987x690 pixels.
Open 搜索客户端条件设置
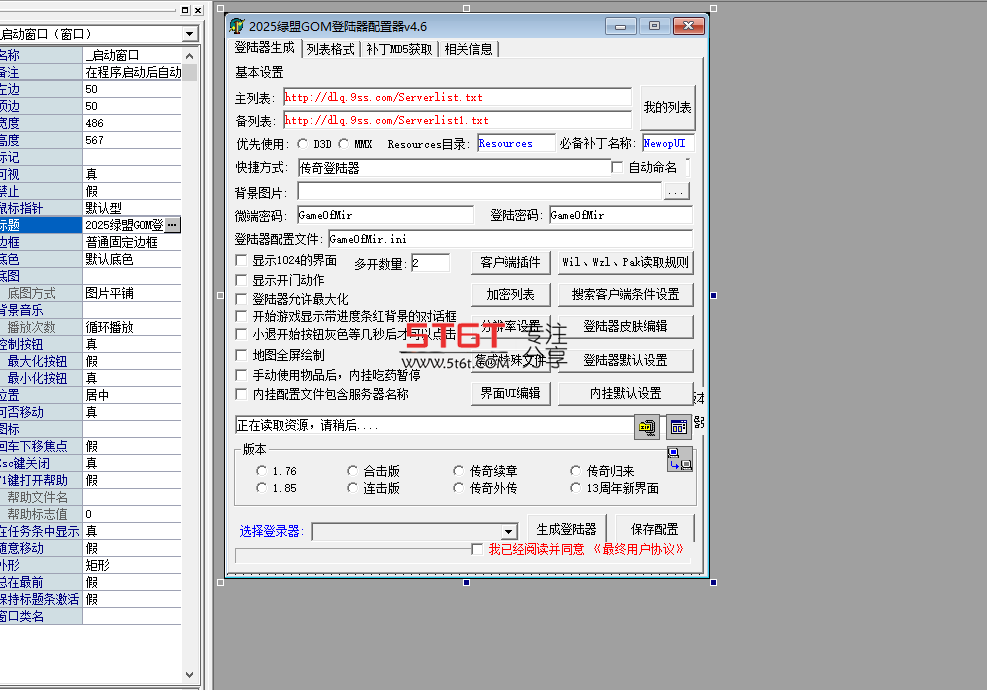(626, 295)
